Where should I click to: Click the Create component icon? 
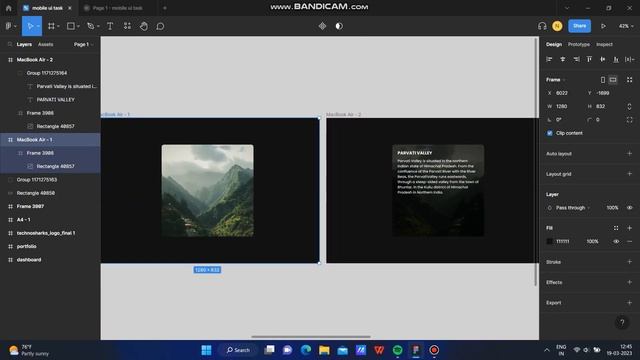(322, 26)
